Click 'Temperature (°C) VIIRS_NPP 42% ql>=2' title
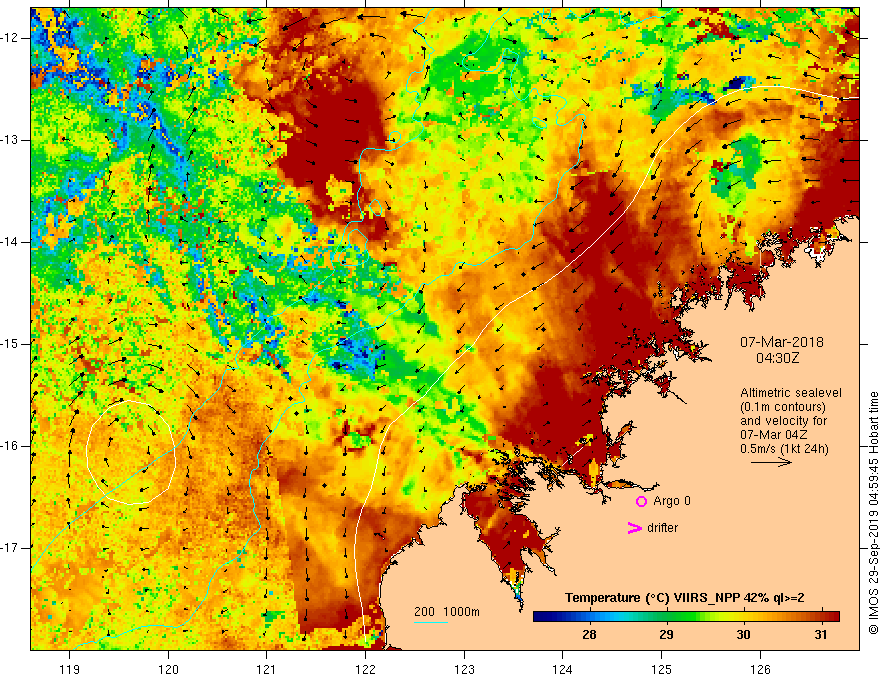Image resolution: width=880 pixels, height=680 pixels. pos(684,598)
